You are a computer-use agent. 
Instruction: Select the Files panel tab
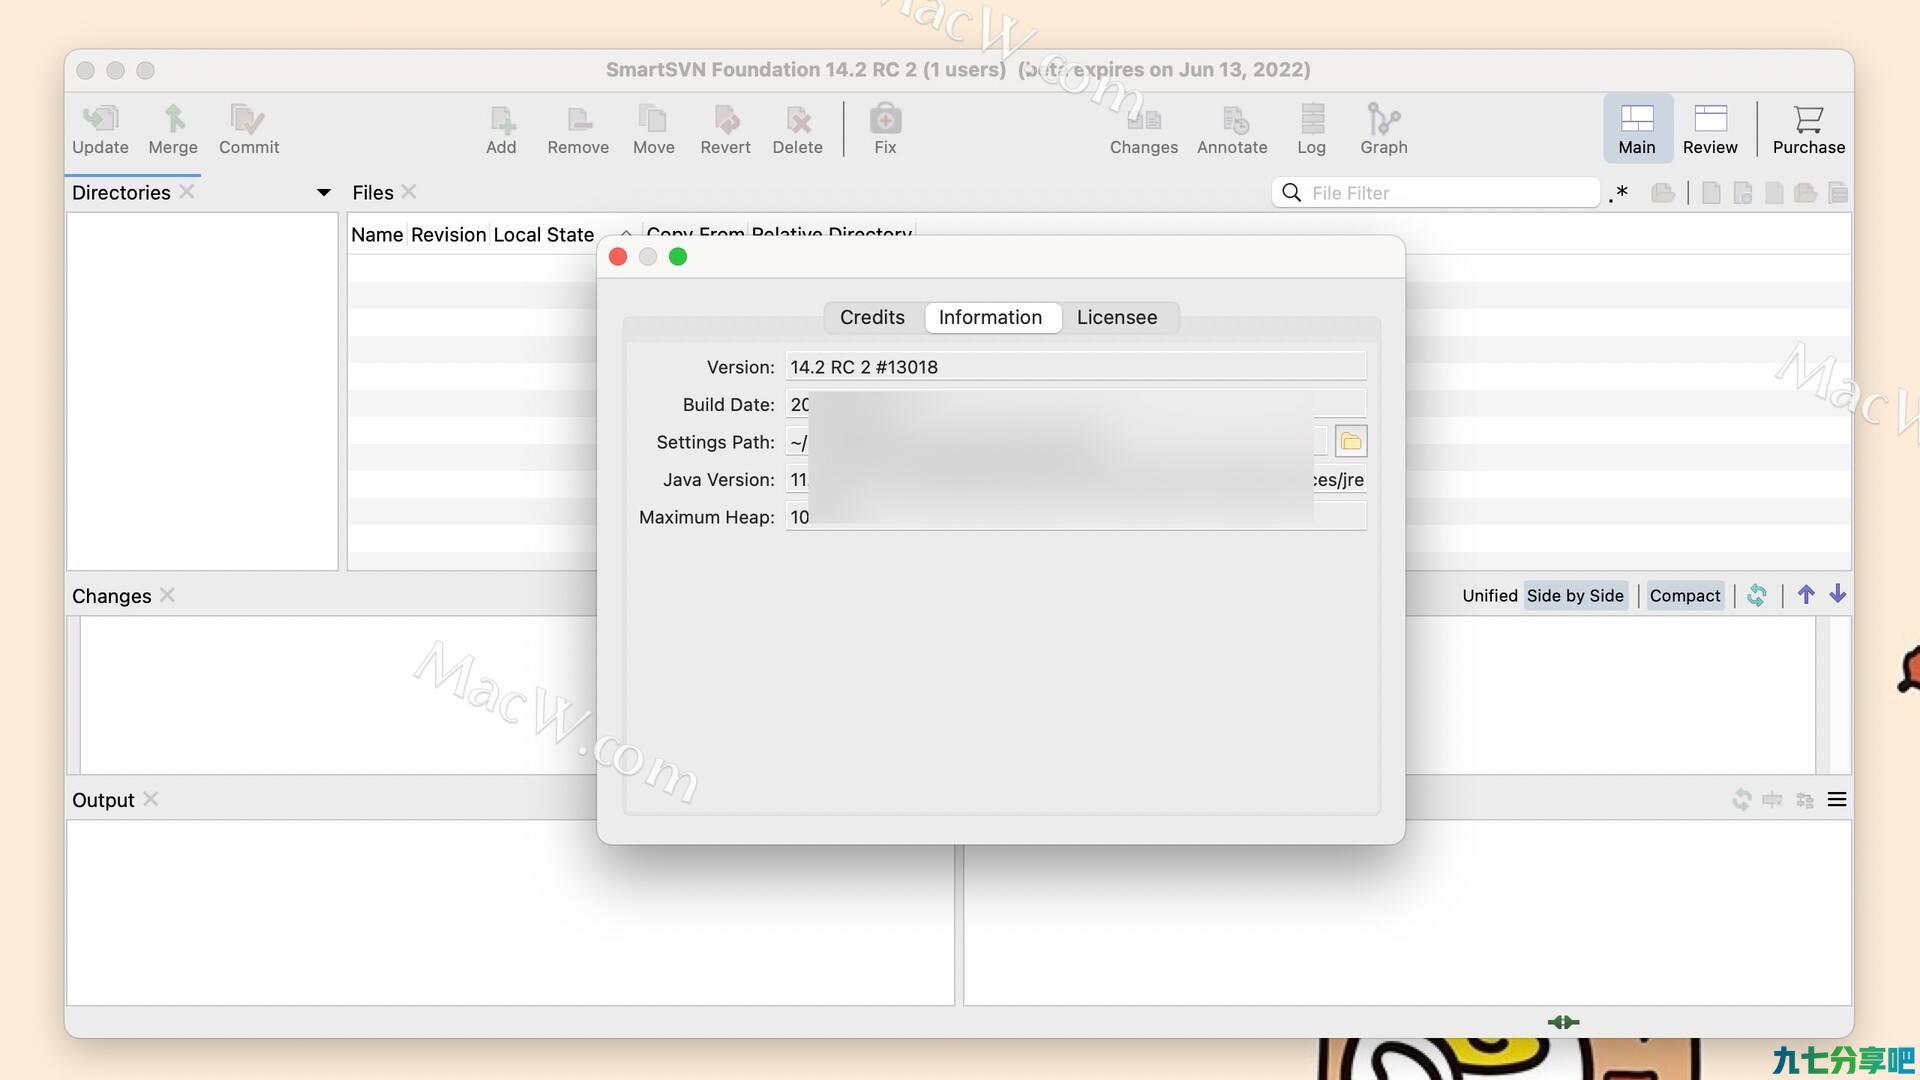click(x=373, y=192)
